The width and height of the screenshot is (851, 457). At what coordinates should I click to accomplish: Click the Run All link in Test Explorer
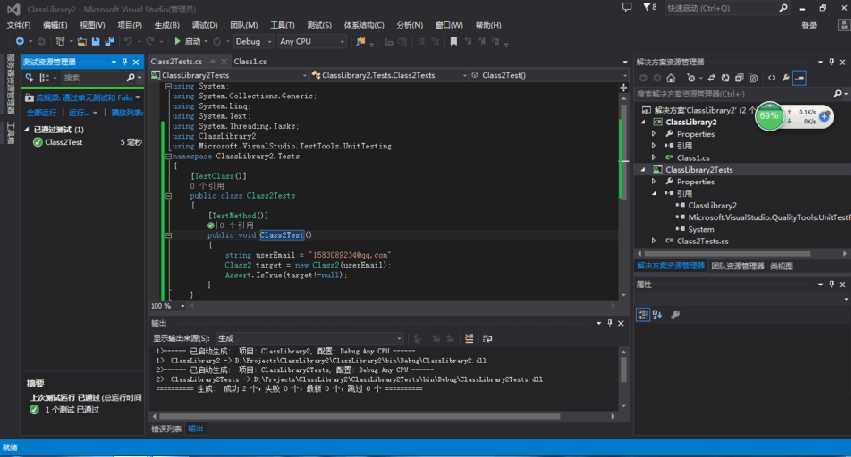click(41, 112)
